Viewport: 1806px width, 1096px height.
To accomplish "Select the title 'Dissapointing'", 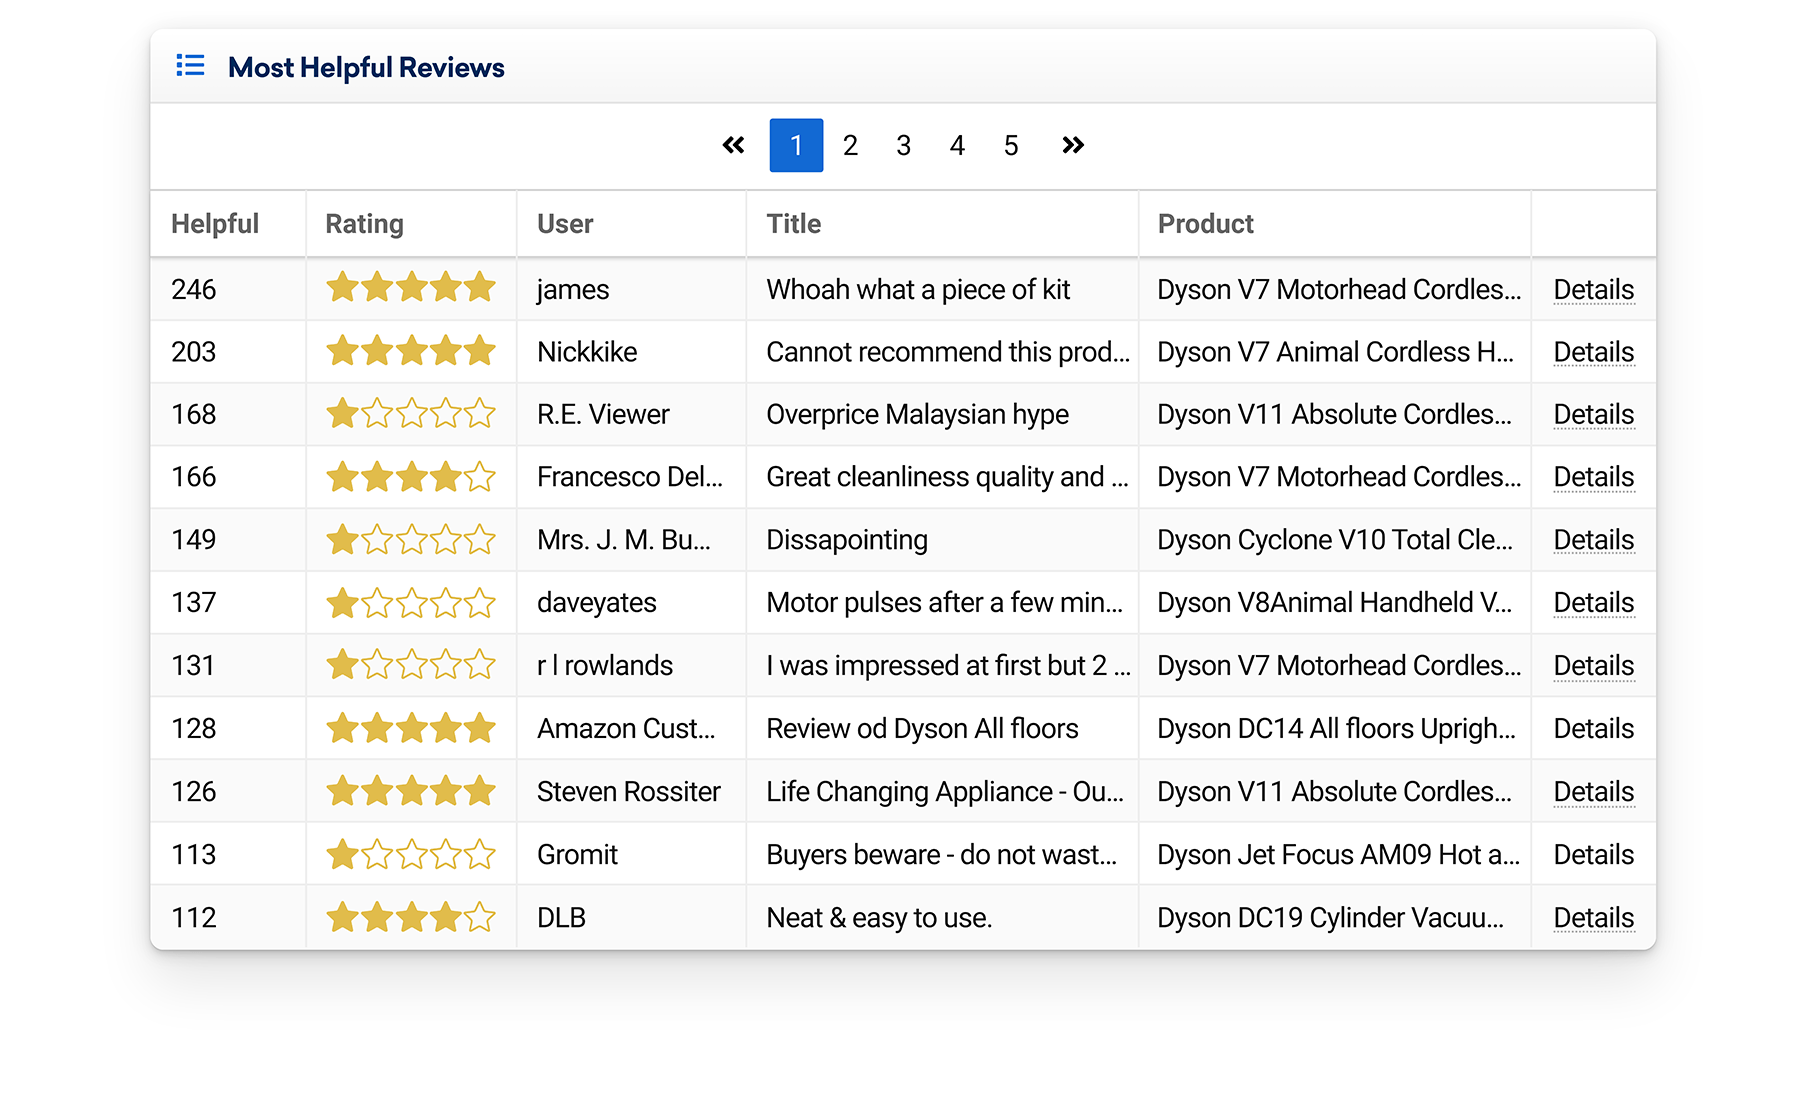I will (847, 540).
